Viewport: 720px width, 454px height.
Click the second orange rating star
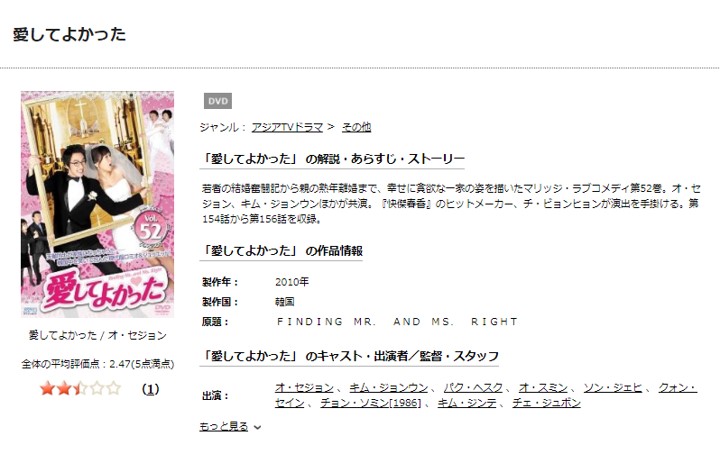(x=64, y=389)
